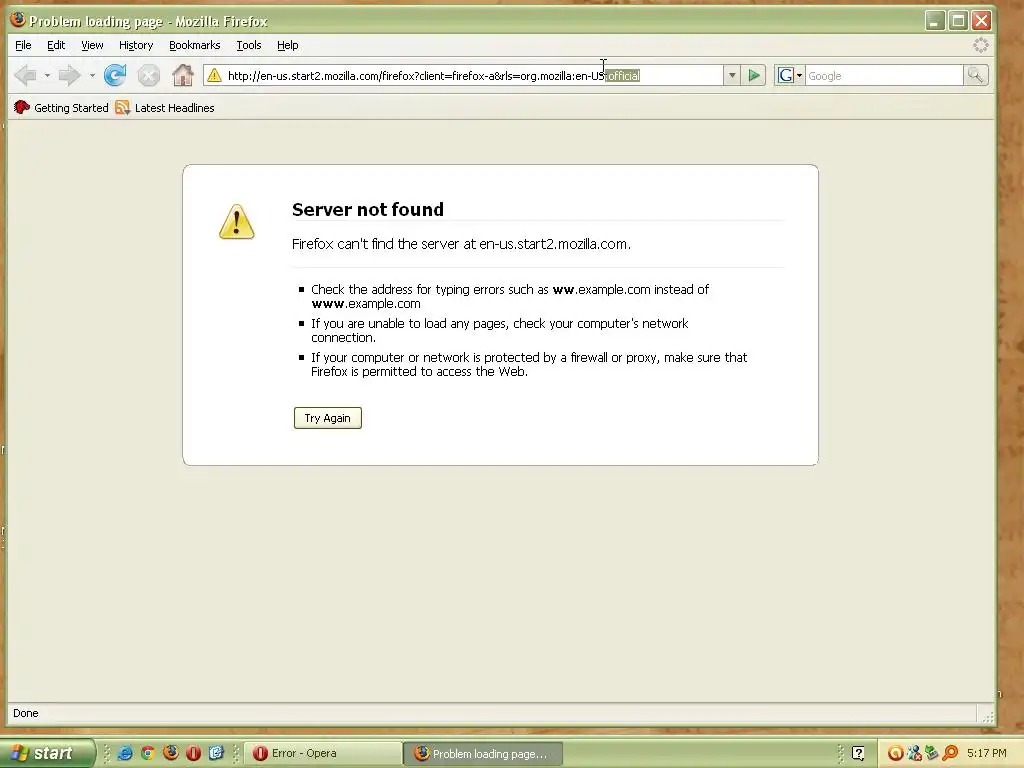Click the help question mark taskbar icon
The image size is (1024, 768).
pos(858,753)
